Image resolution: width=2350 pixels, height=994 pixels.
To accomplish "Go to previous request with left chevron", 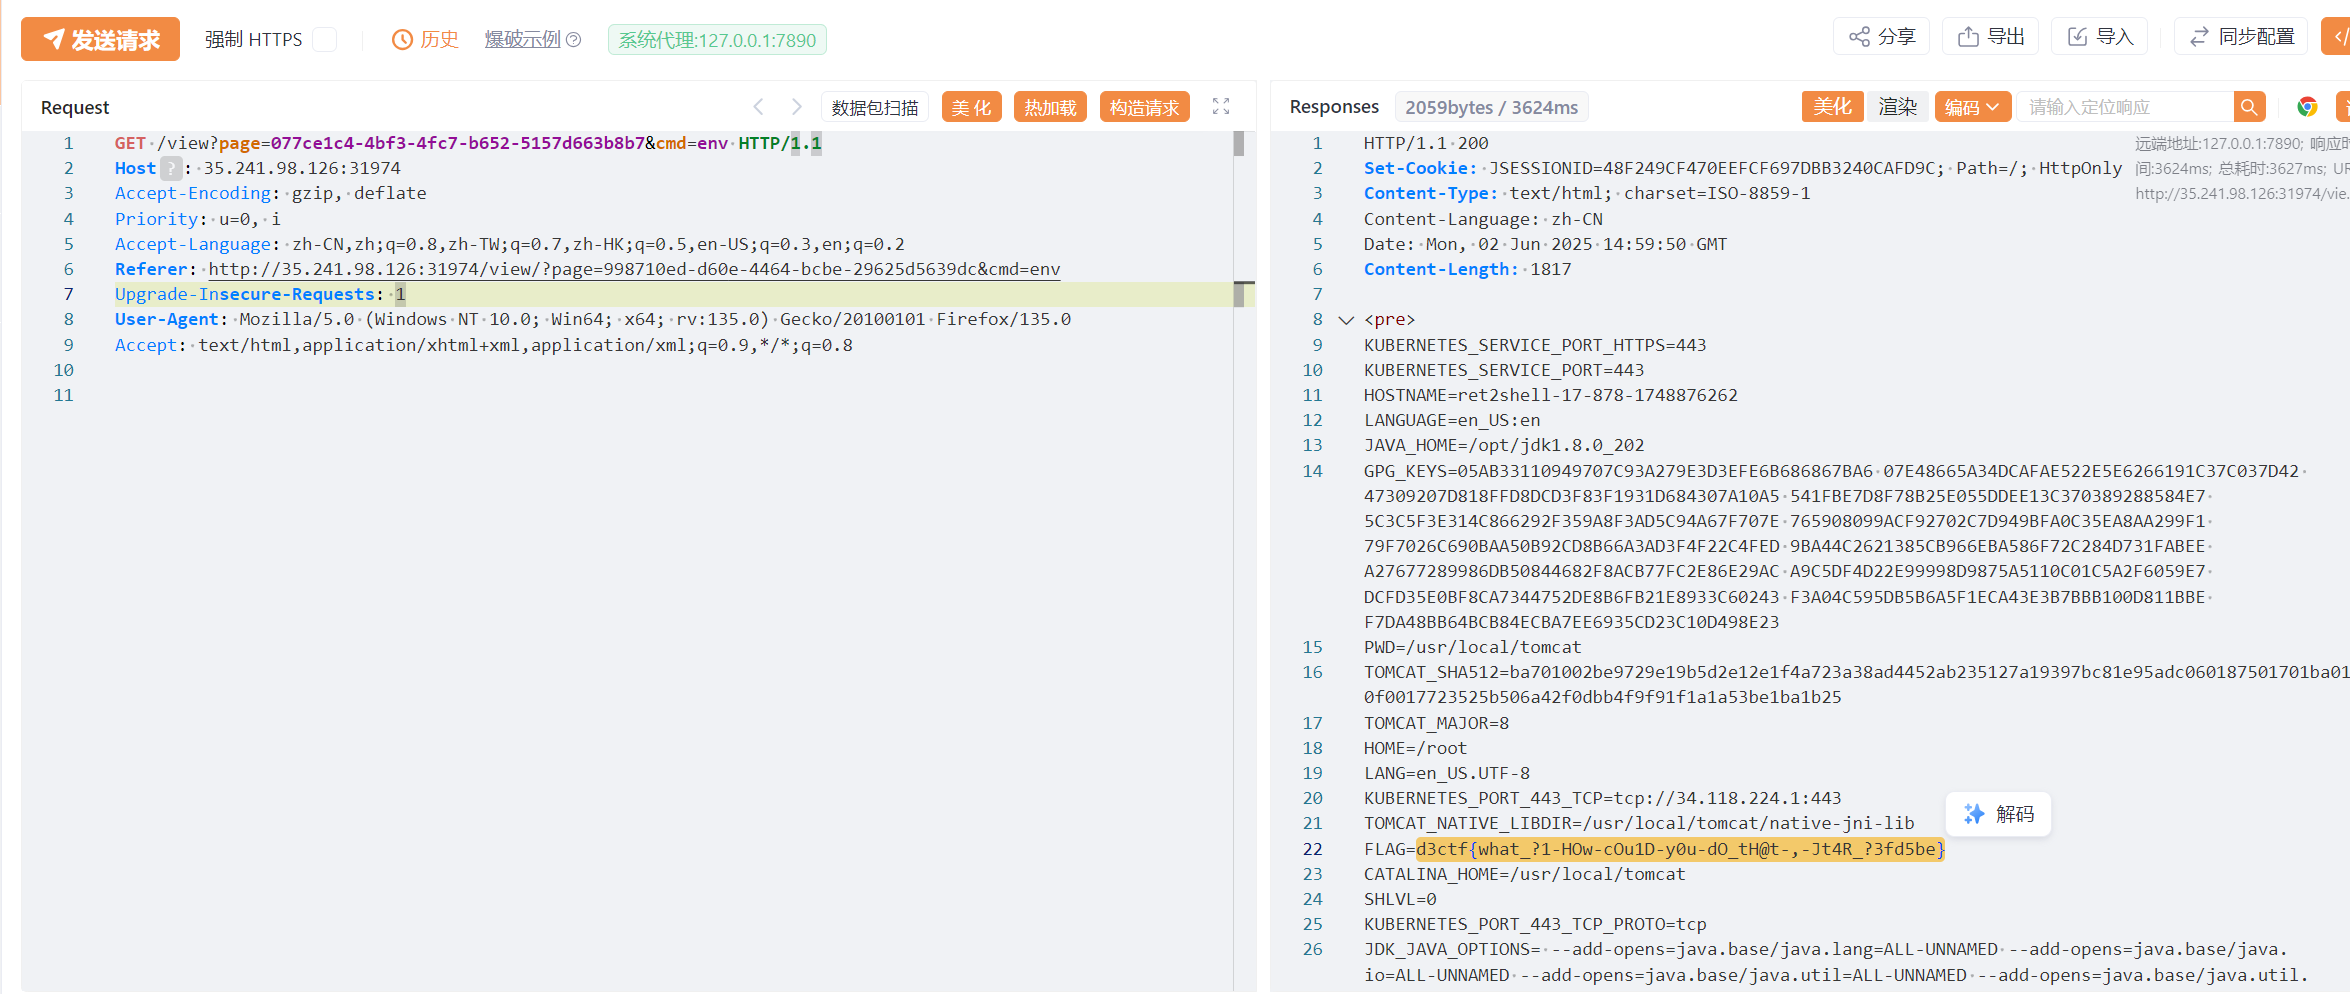I will [x=759, y=106].
